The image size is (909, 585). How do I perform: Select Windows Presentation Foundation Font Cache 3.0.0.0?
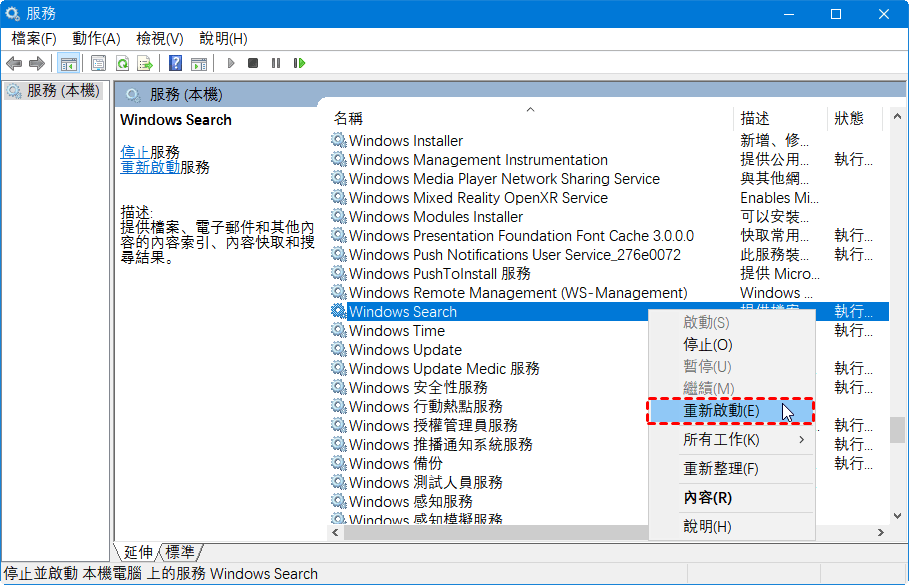click(521, 235)
